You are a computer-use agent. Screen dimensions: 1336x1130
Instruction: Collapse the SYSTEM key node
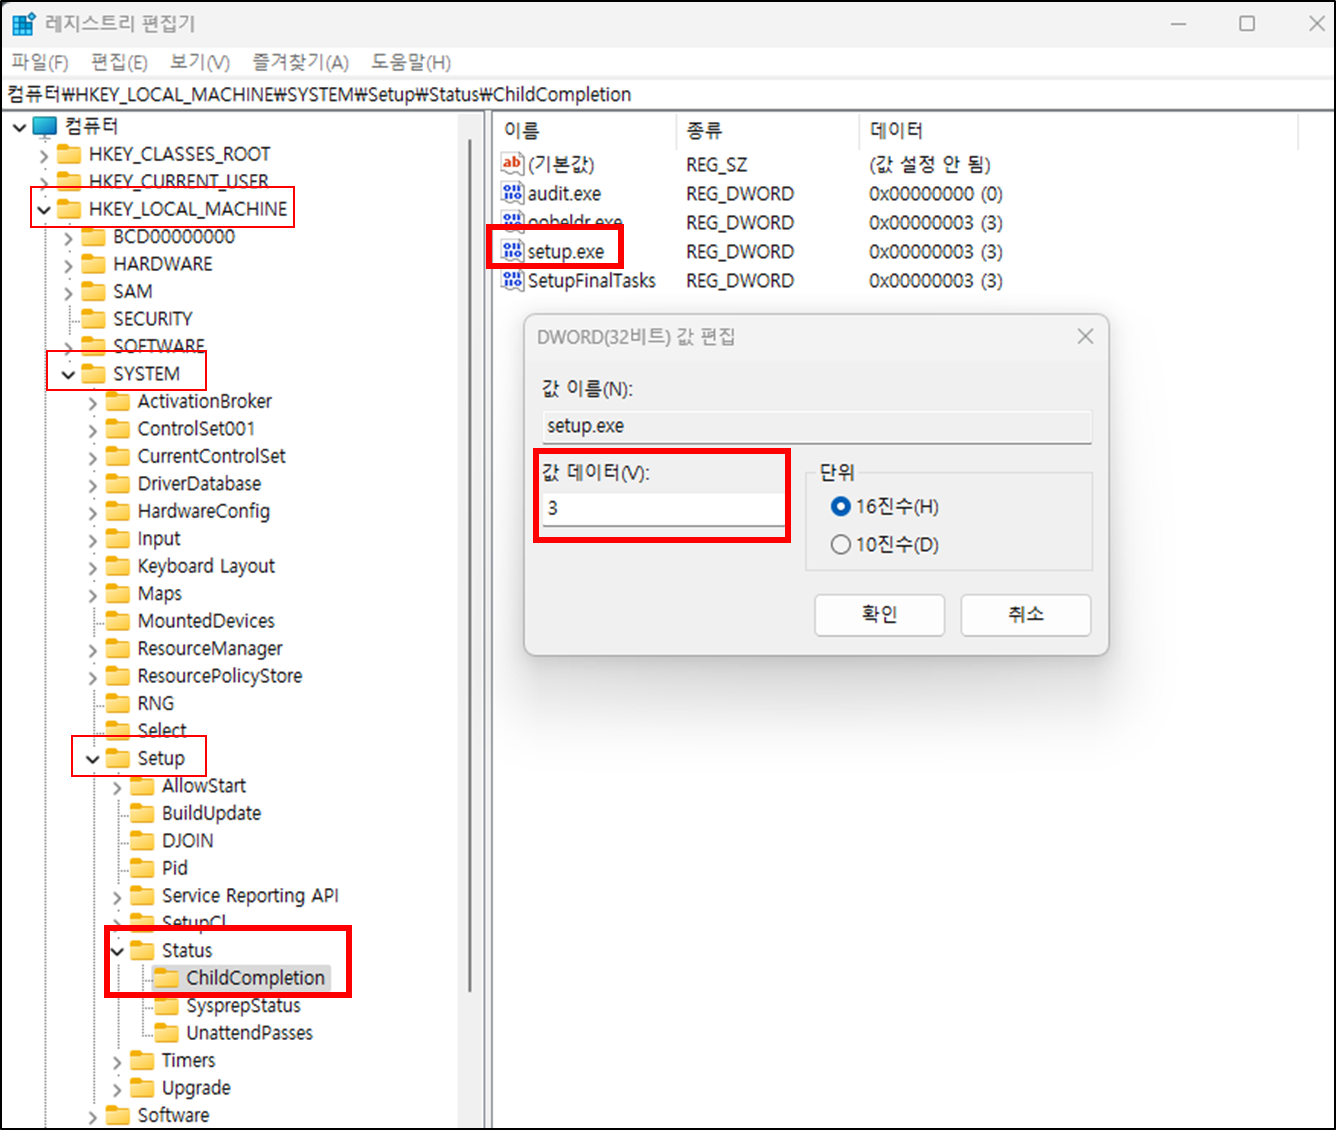(x=68, y=375)
